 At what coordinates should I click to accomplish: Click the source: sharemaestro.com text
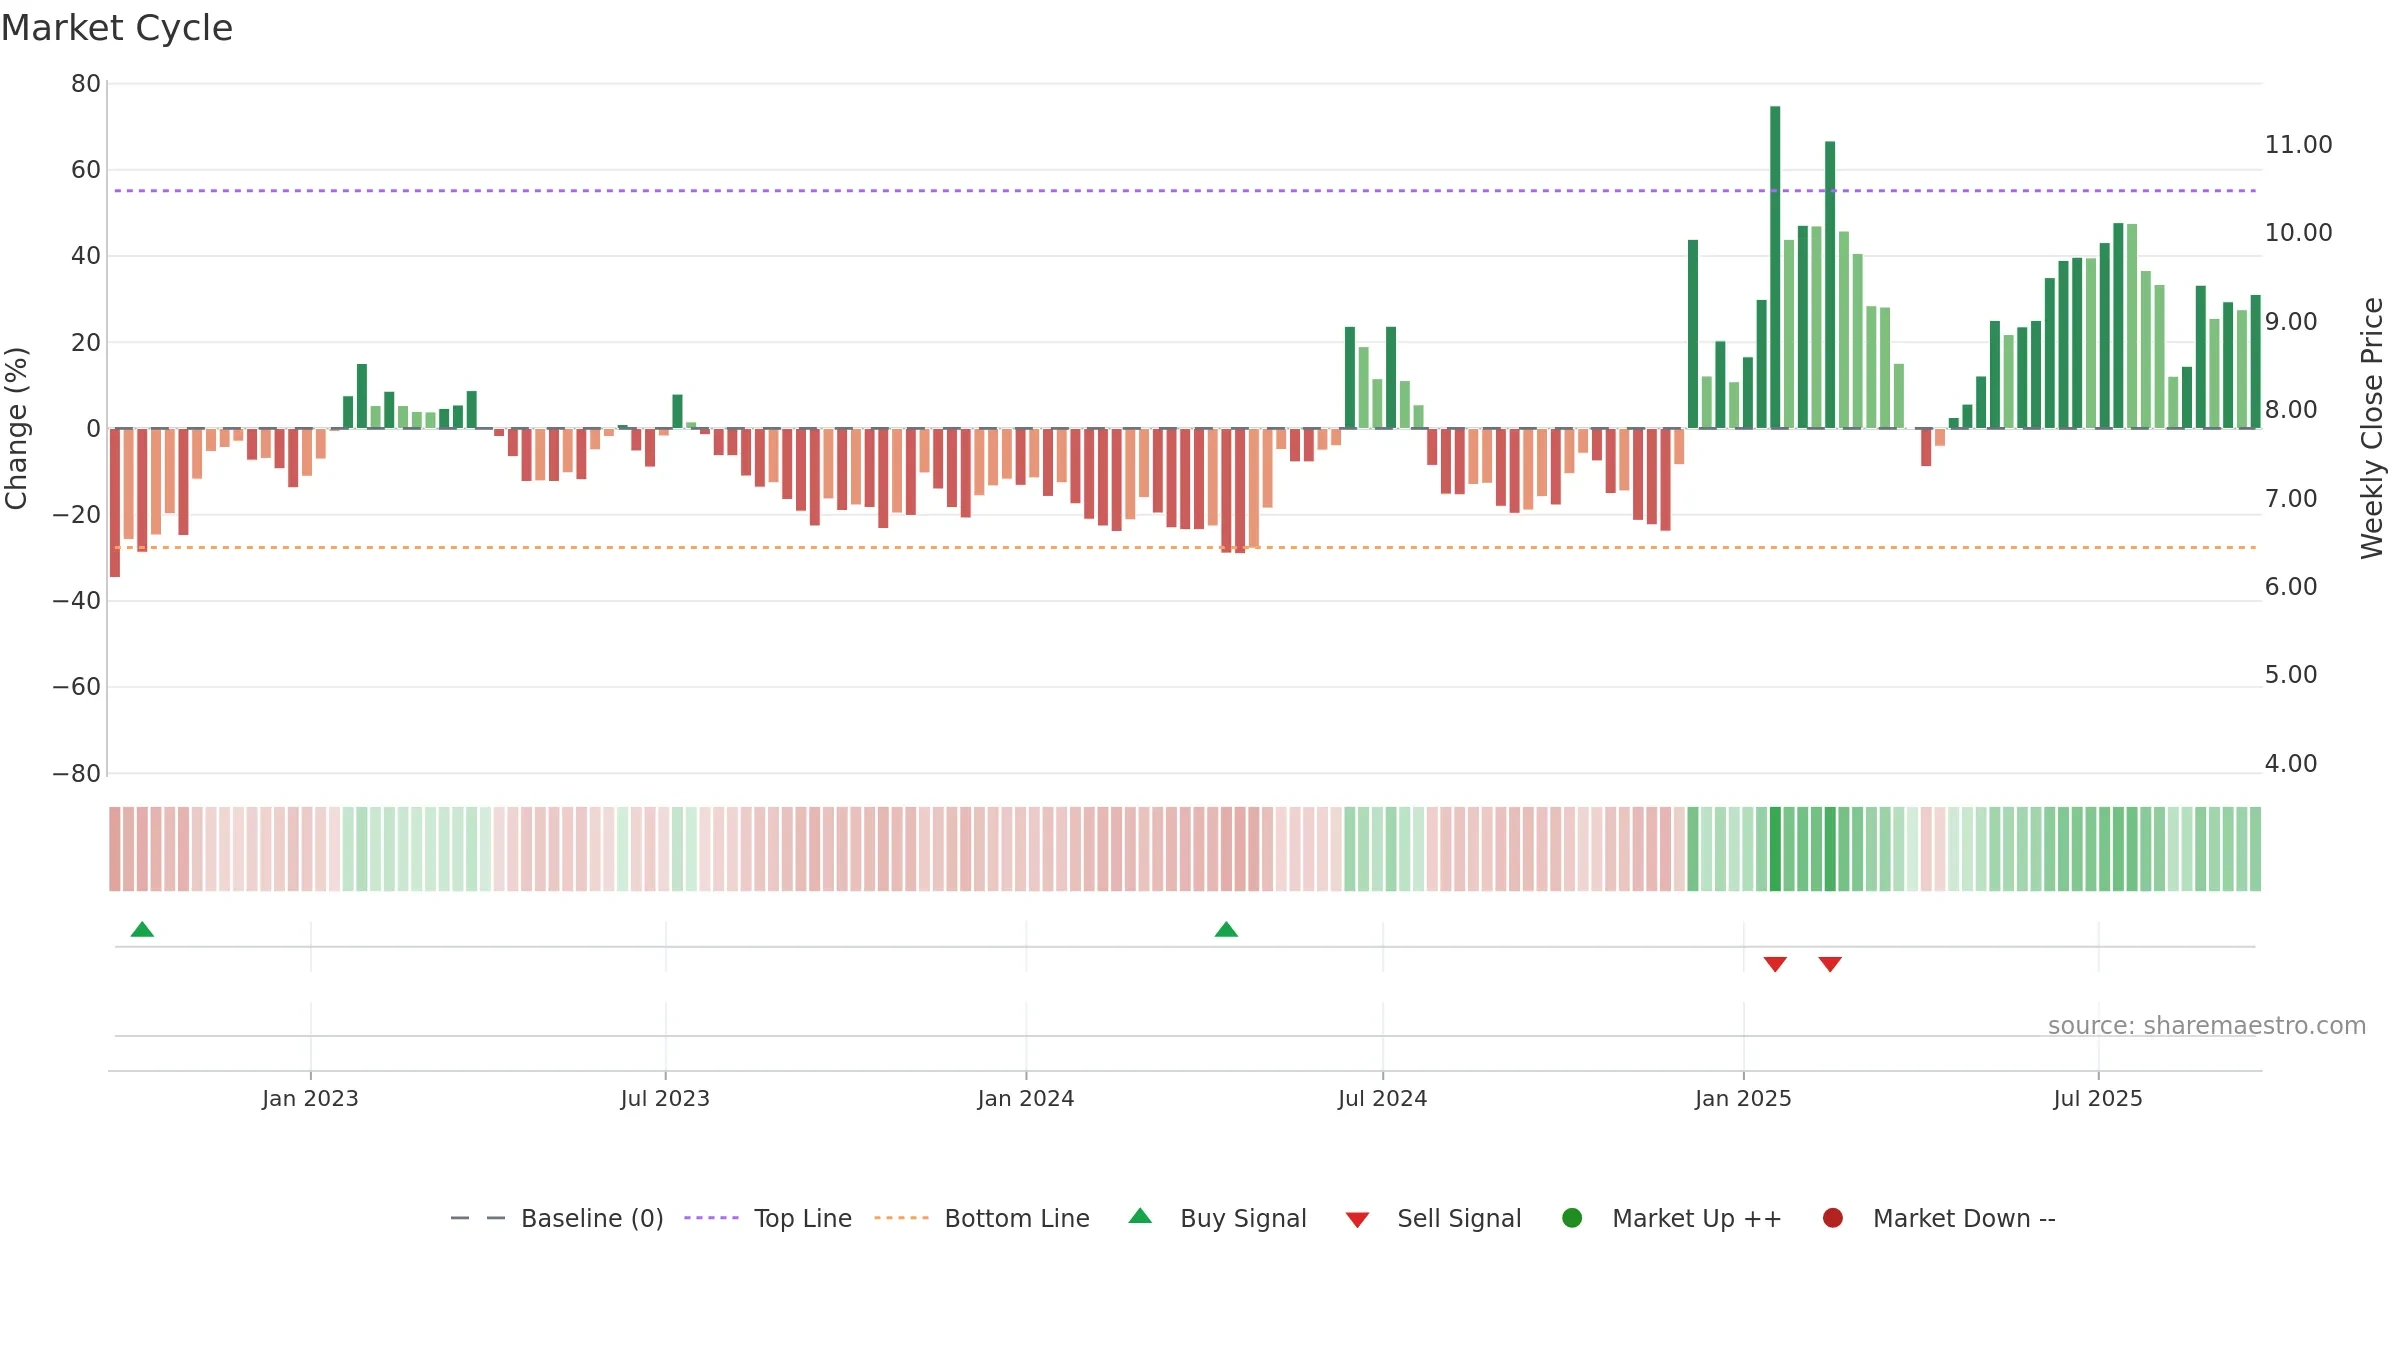(2207, 1026)
